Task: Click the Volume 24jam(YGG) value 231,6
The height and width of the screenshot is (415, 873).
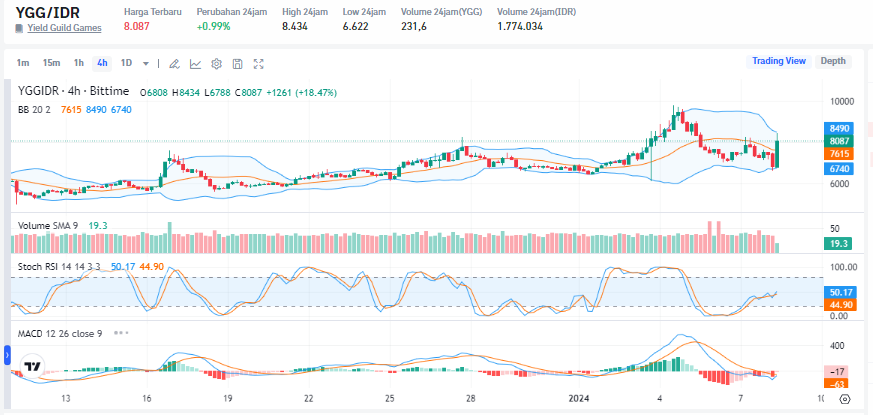Action: pyautogui.click(x=414, y=26)
